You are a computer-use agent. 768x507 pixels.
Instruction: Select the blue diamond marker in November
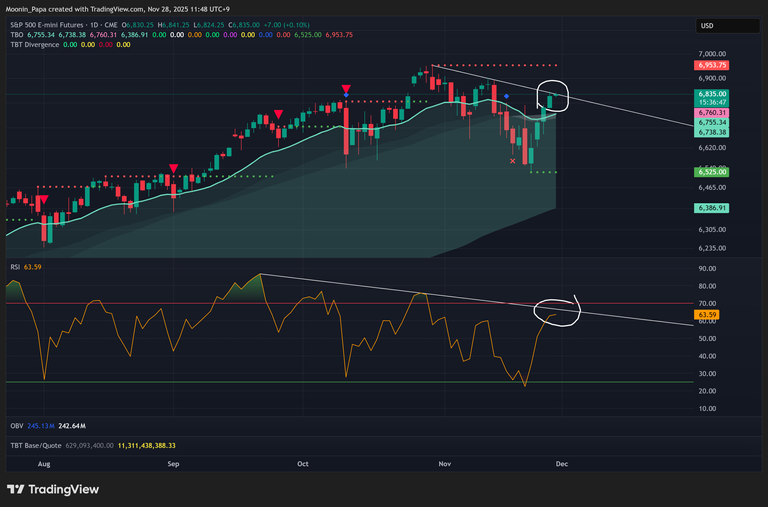click(x=507, y=96)
